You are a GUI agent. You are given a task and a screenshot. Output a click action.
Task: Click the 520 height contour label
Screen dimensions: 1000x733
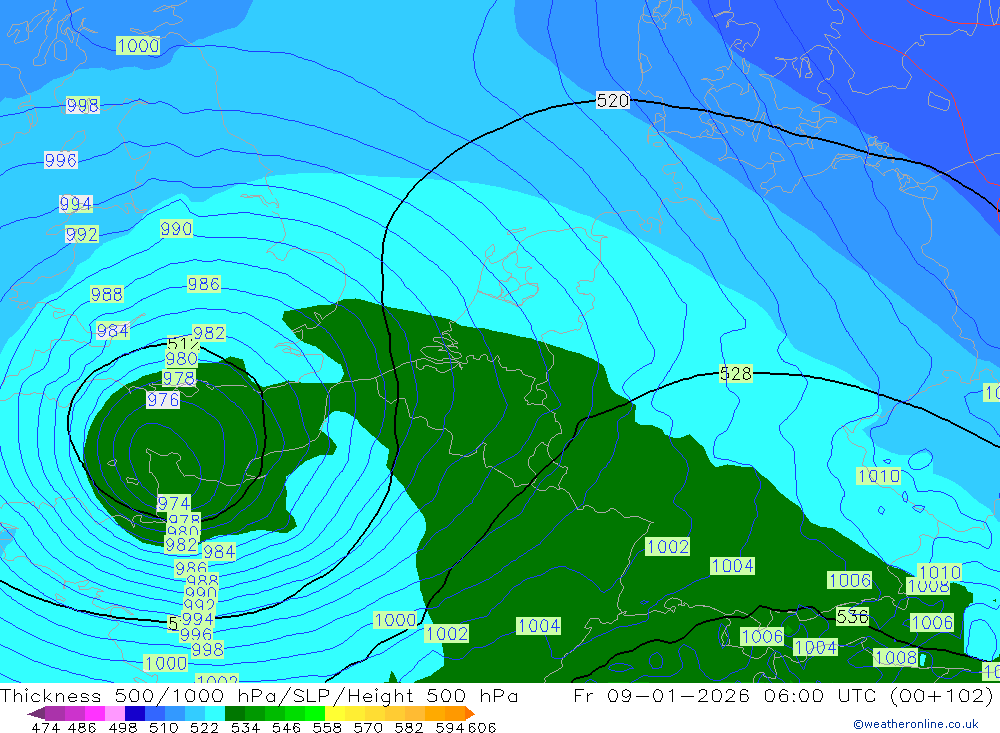click(612, 100)
